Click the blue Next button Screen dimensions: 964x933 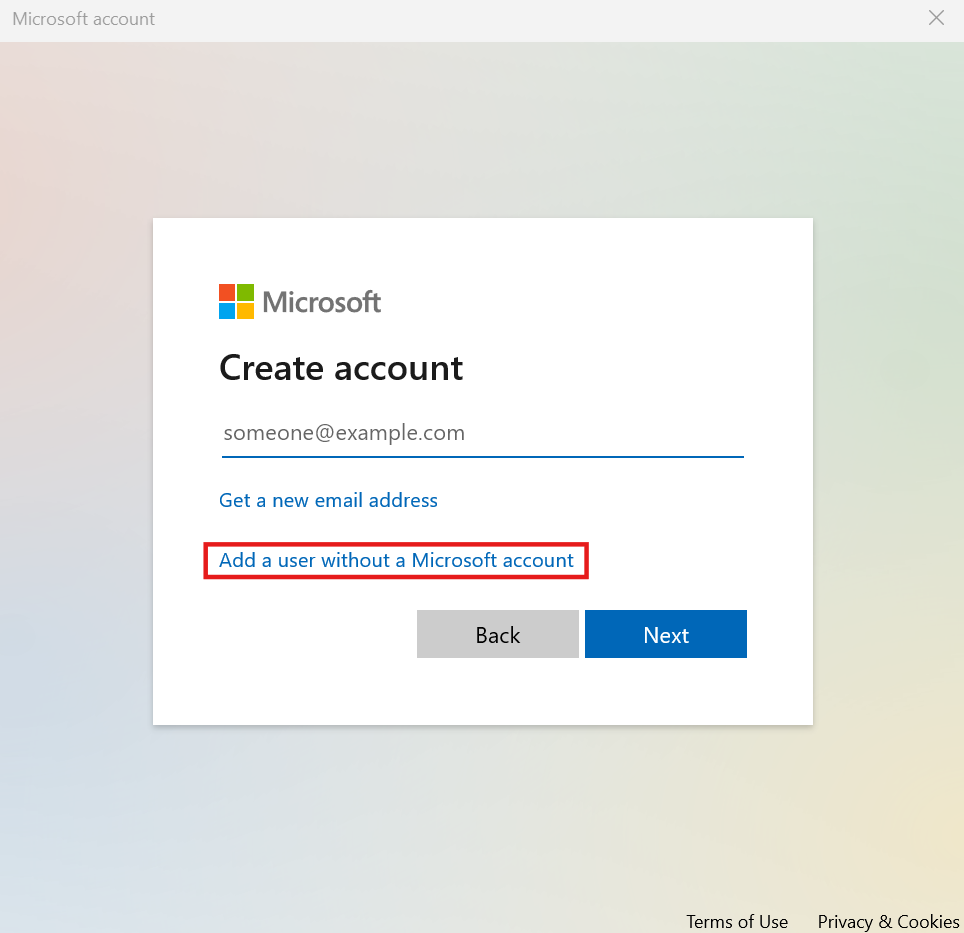pyautogui.click(x=666, y=634)
